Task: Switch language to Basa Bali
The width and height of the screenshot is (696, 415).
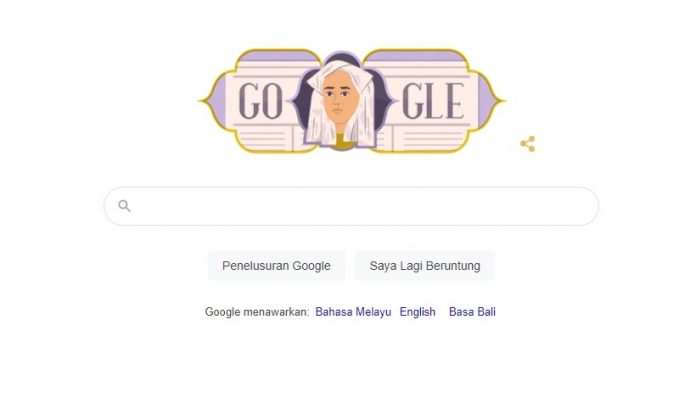Action: [472, 312]
